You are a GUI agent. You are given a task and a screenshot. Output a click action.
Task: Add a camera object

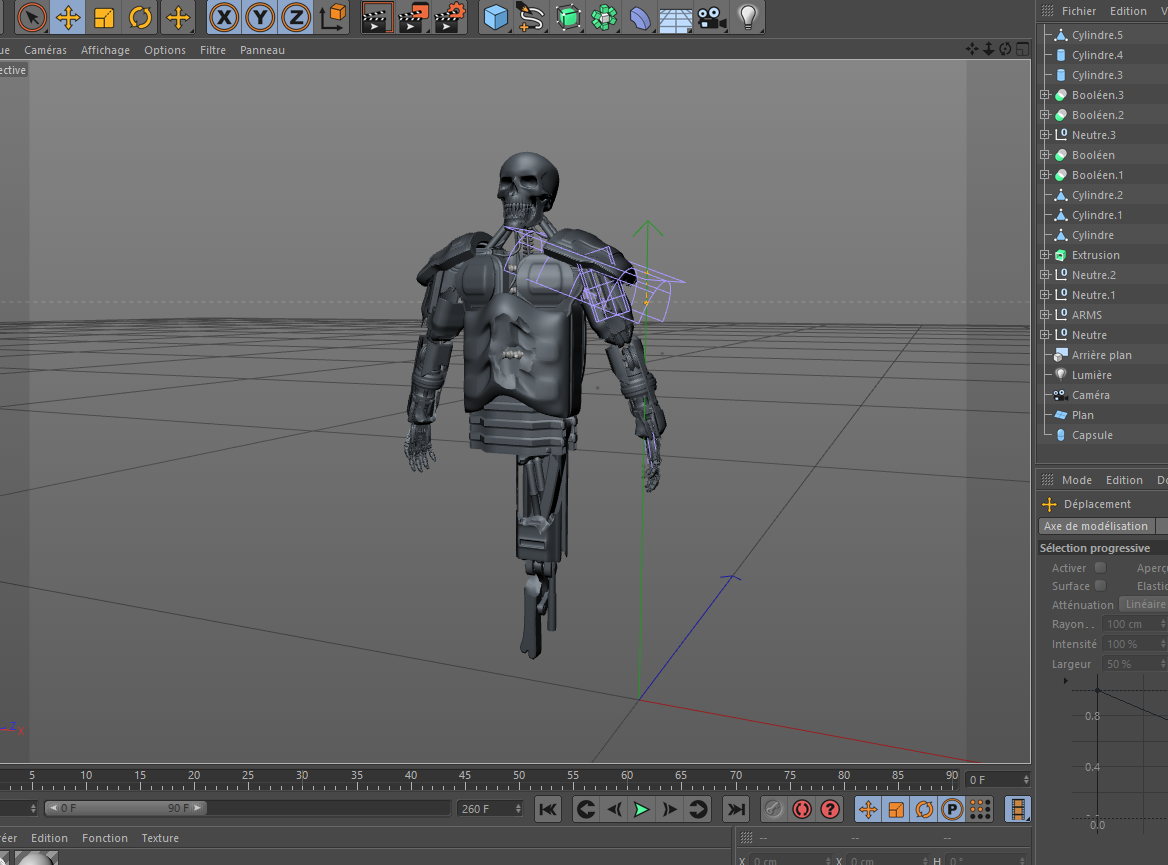click(x=712, y=17)
